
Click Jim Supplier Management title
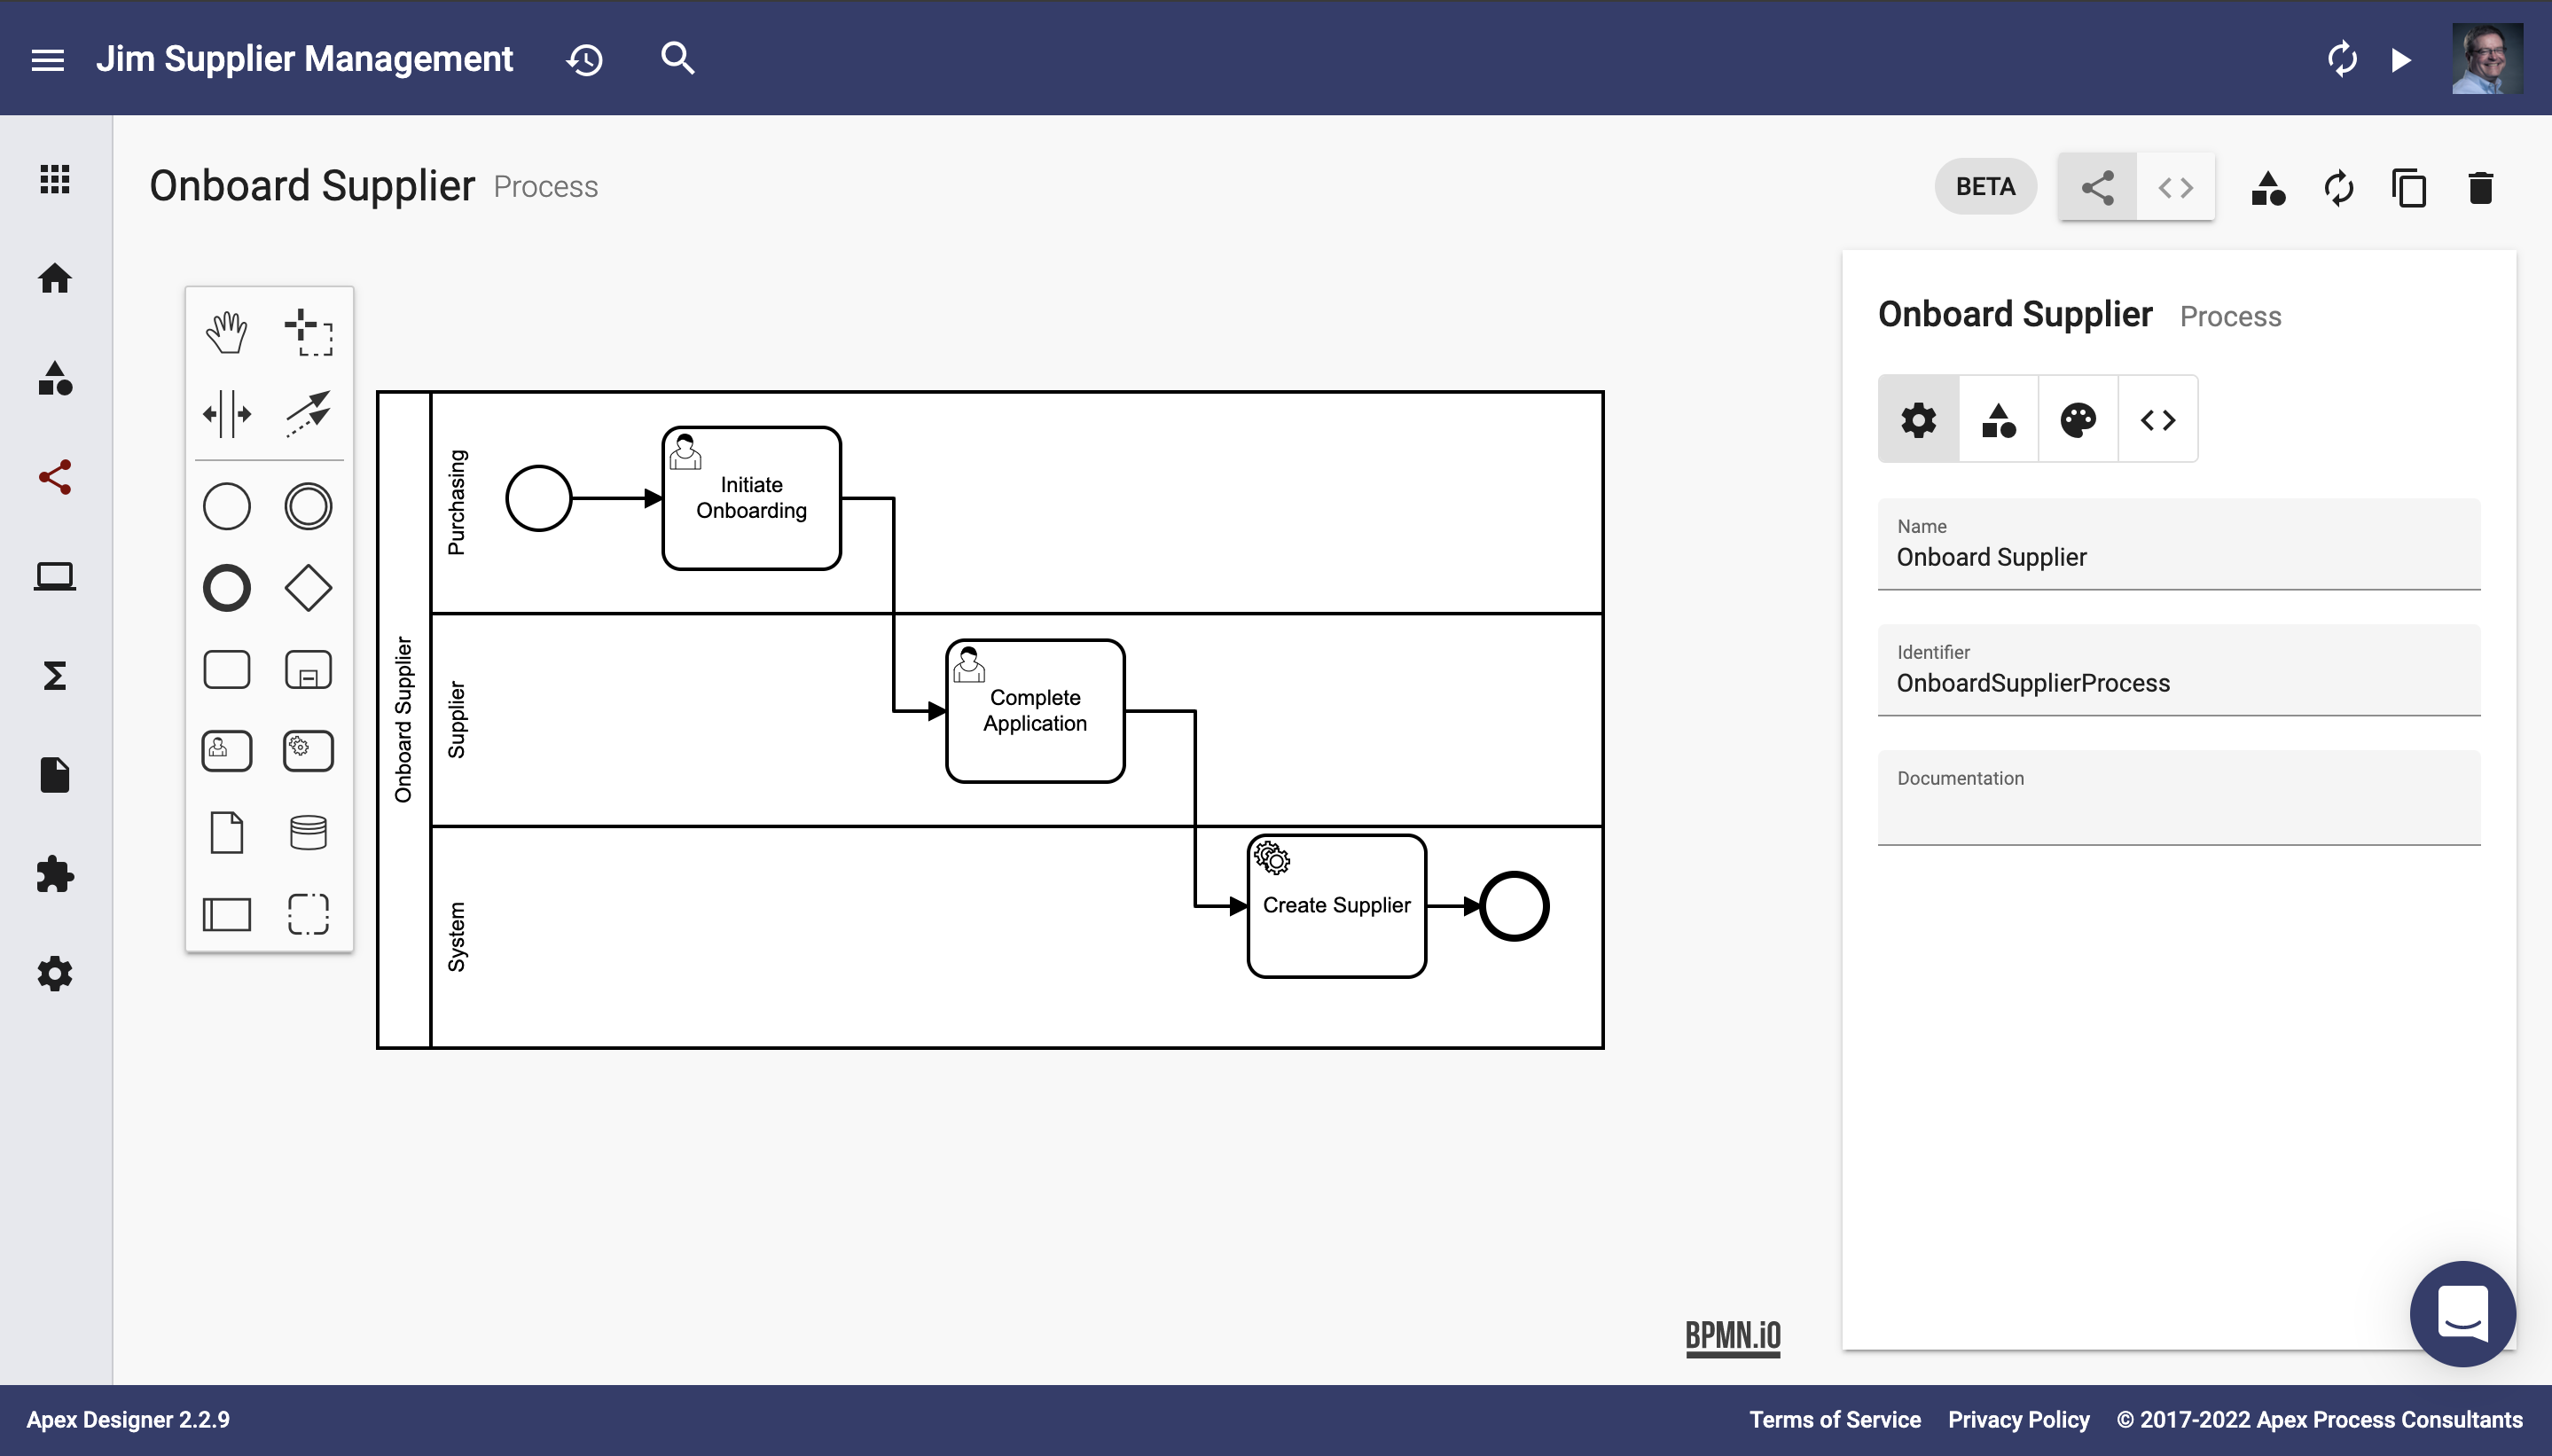pyautogui.click(x=304, y=59)
